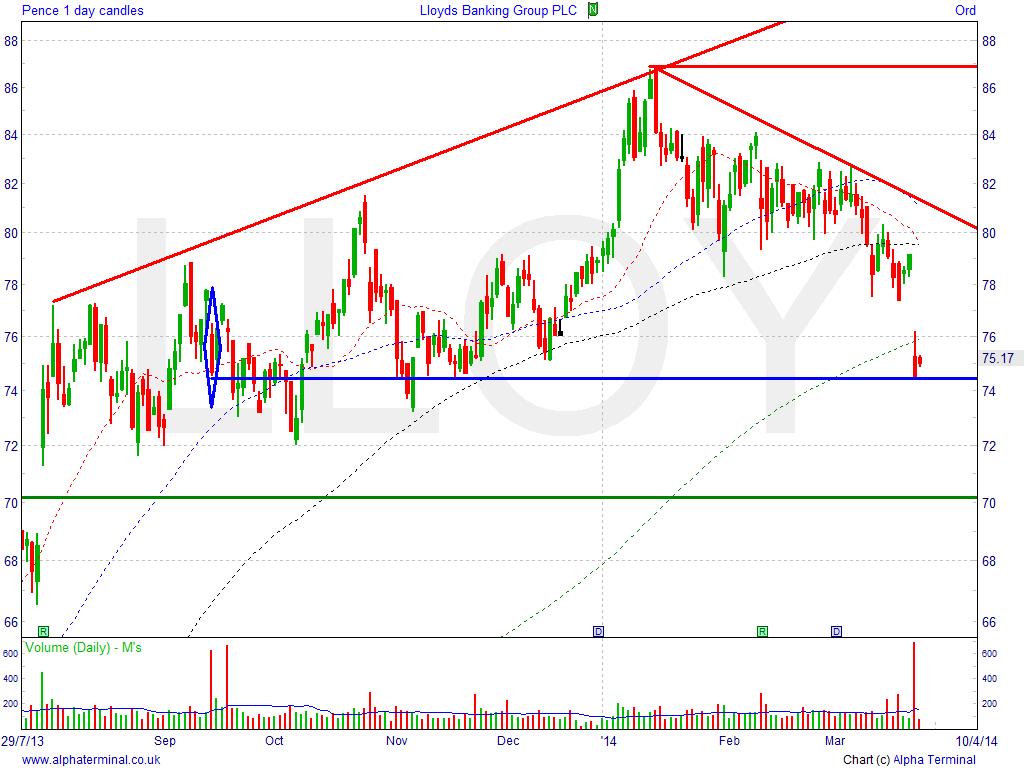The width and height of the screenshot is (1024, 768).
Task: Click the green R marker near July 2013
Action: (43, 631)
